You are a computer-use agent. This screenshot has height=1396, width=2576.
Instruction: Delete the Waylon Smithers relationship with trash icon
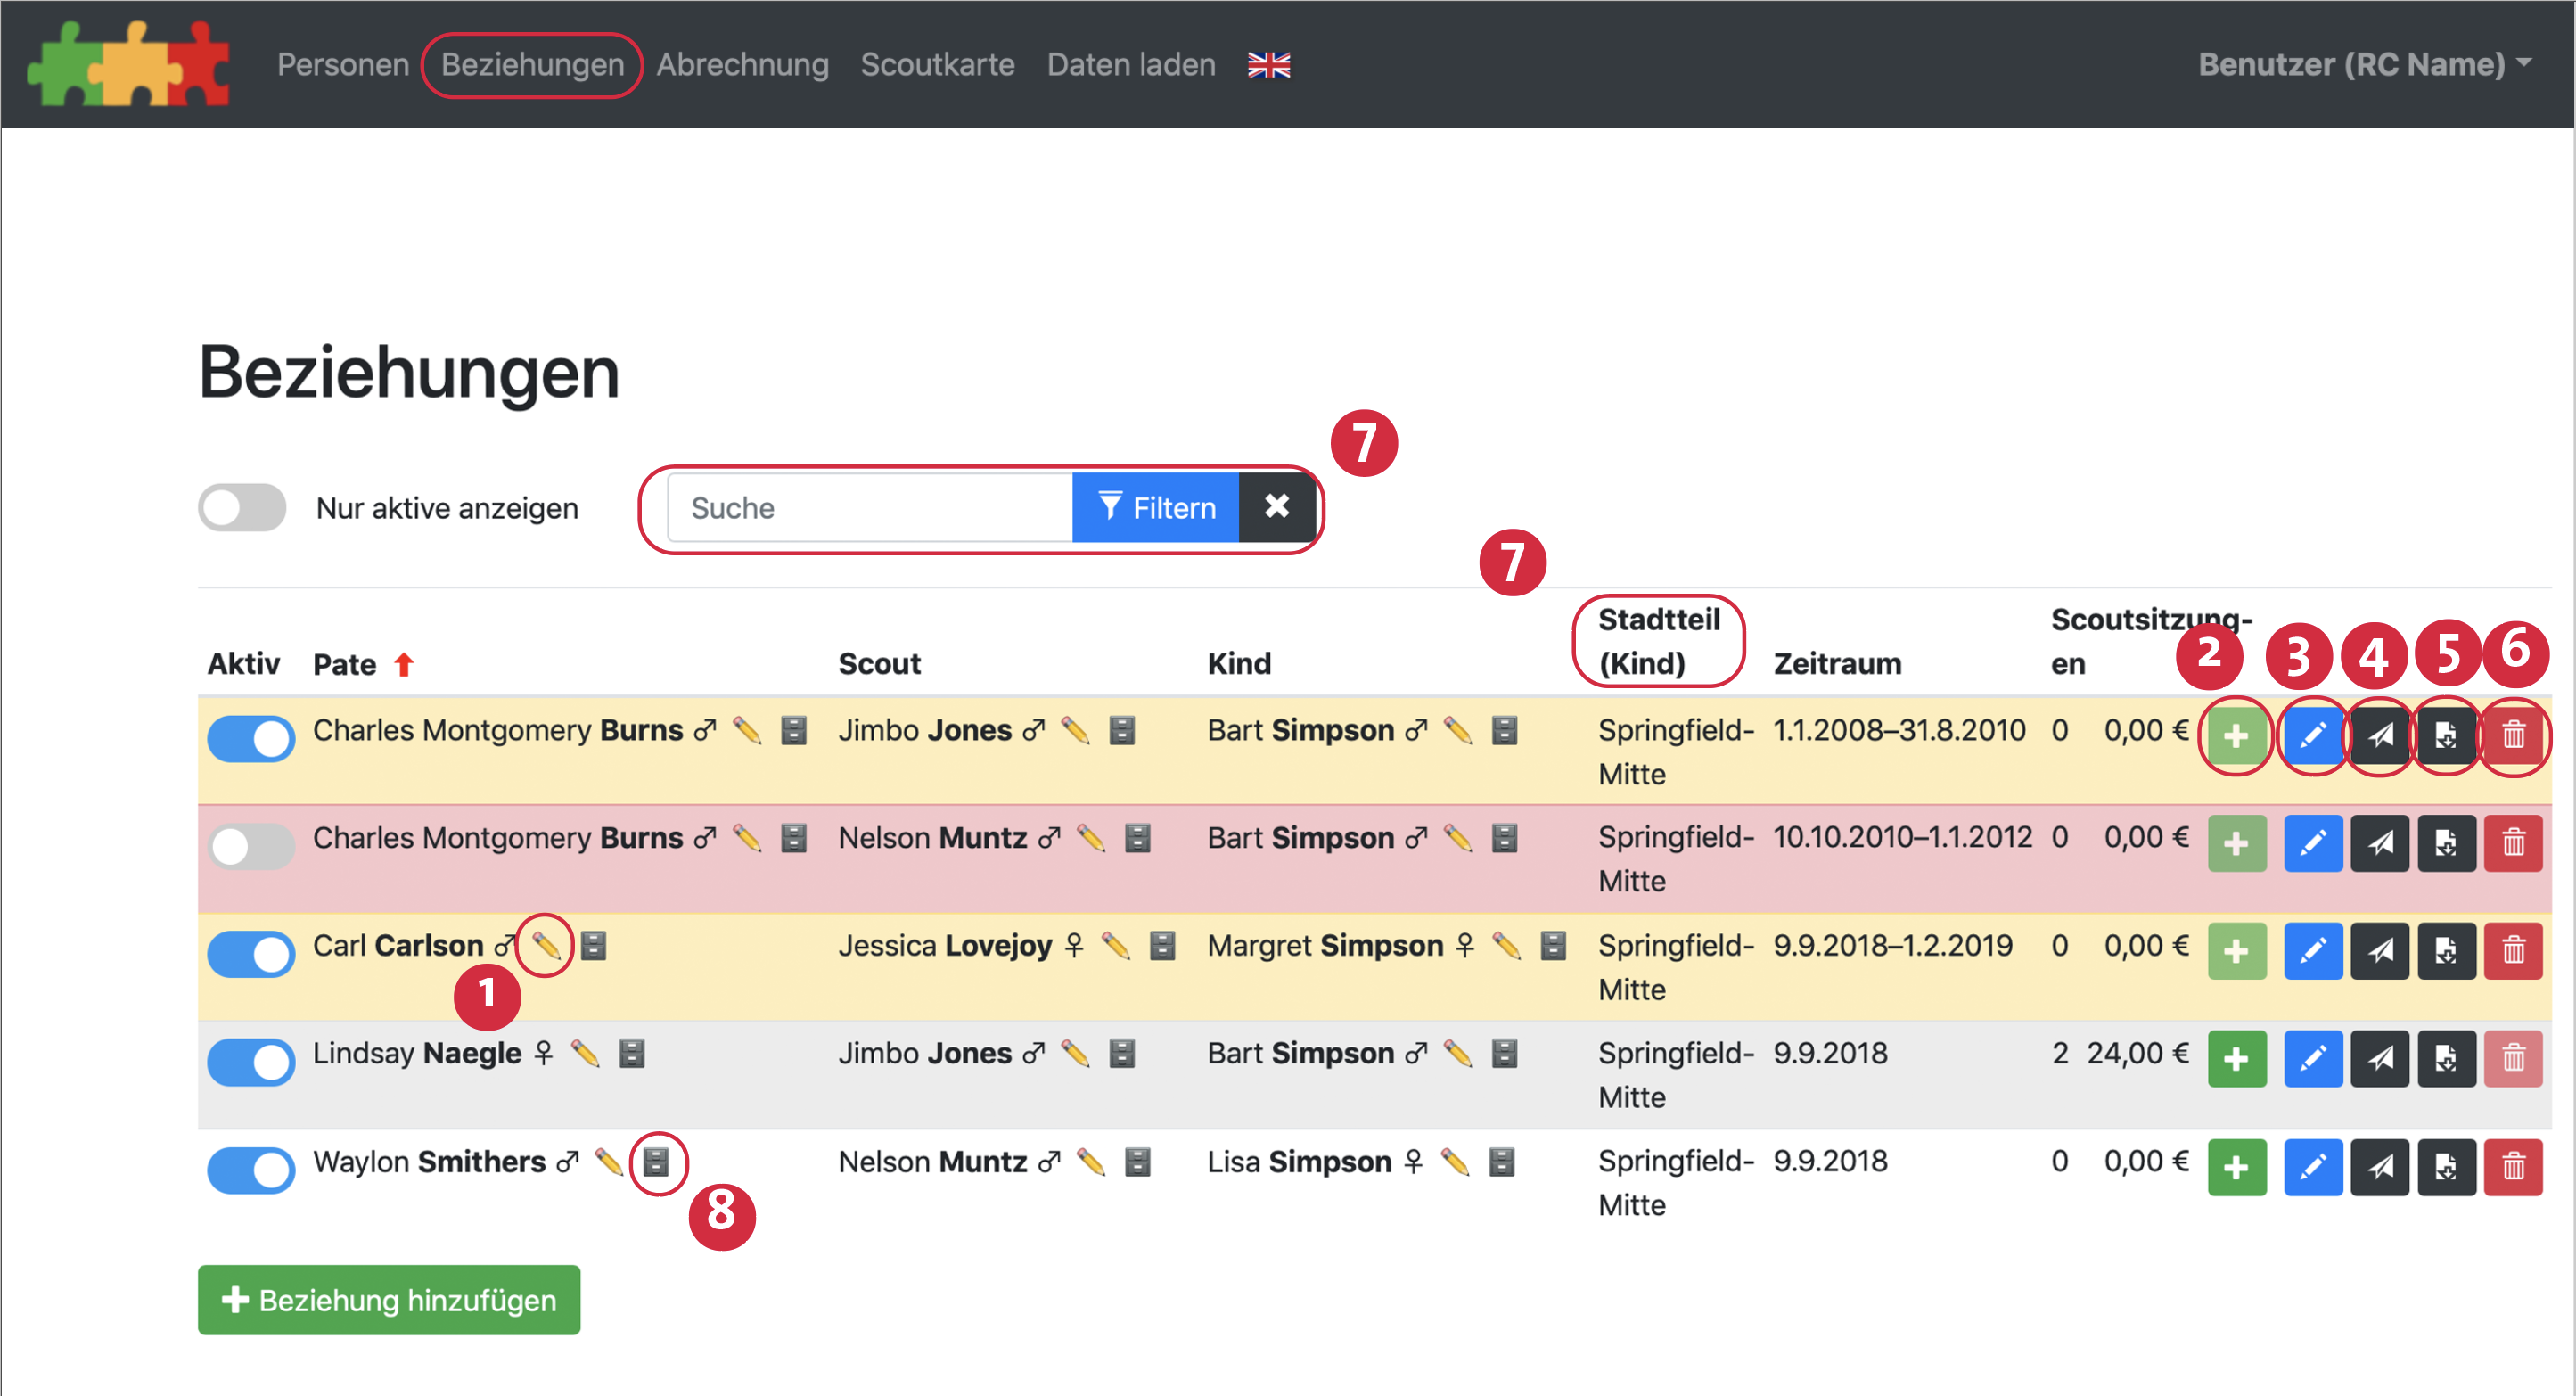[2512, 1166]
